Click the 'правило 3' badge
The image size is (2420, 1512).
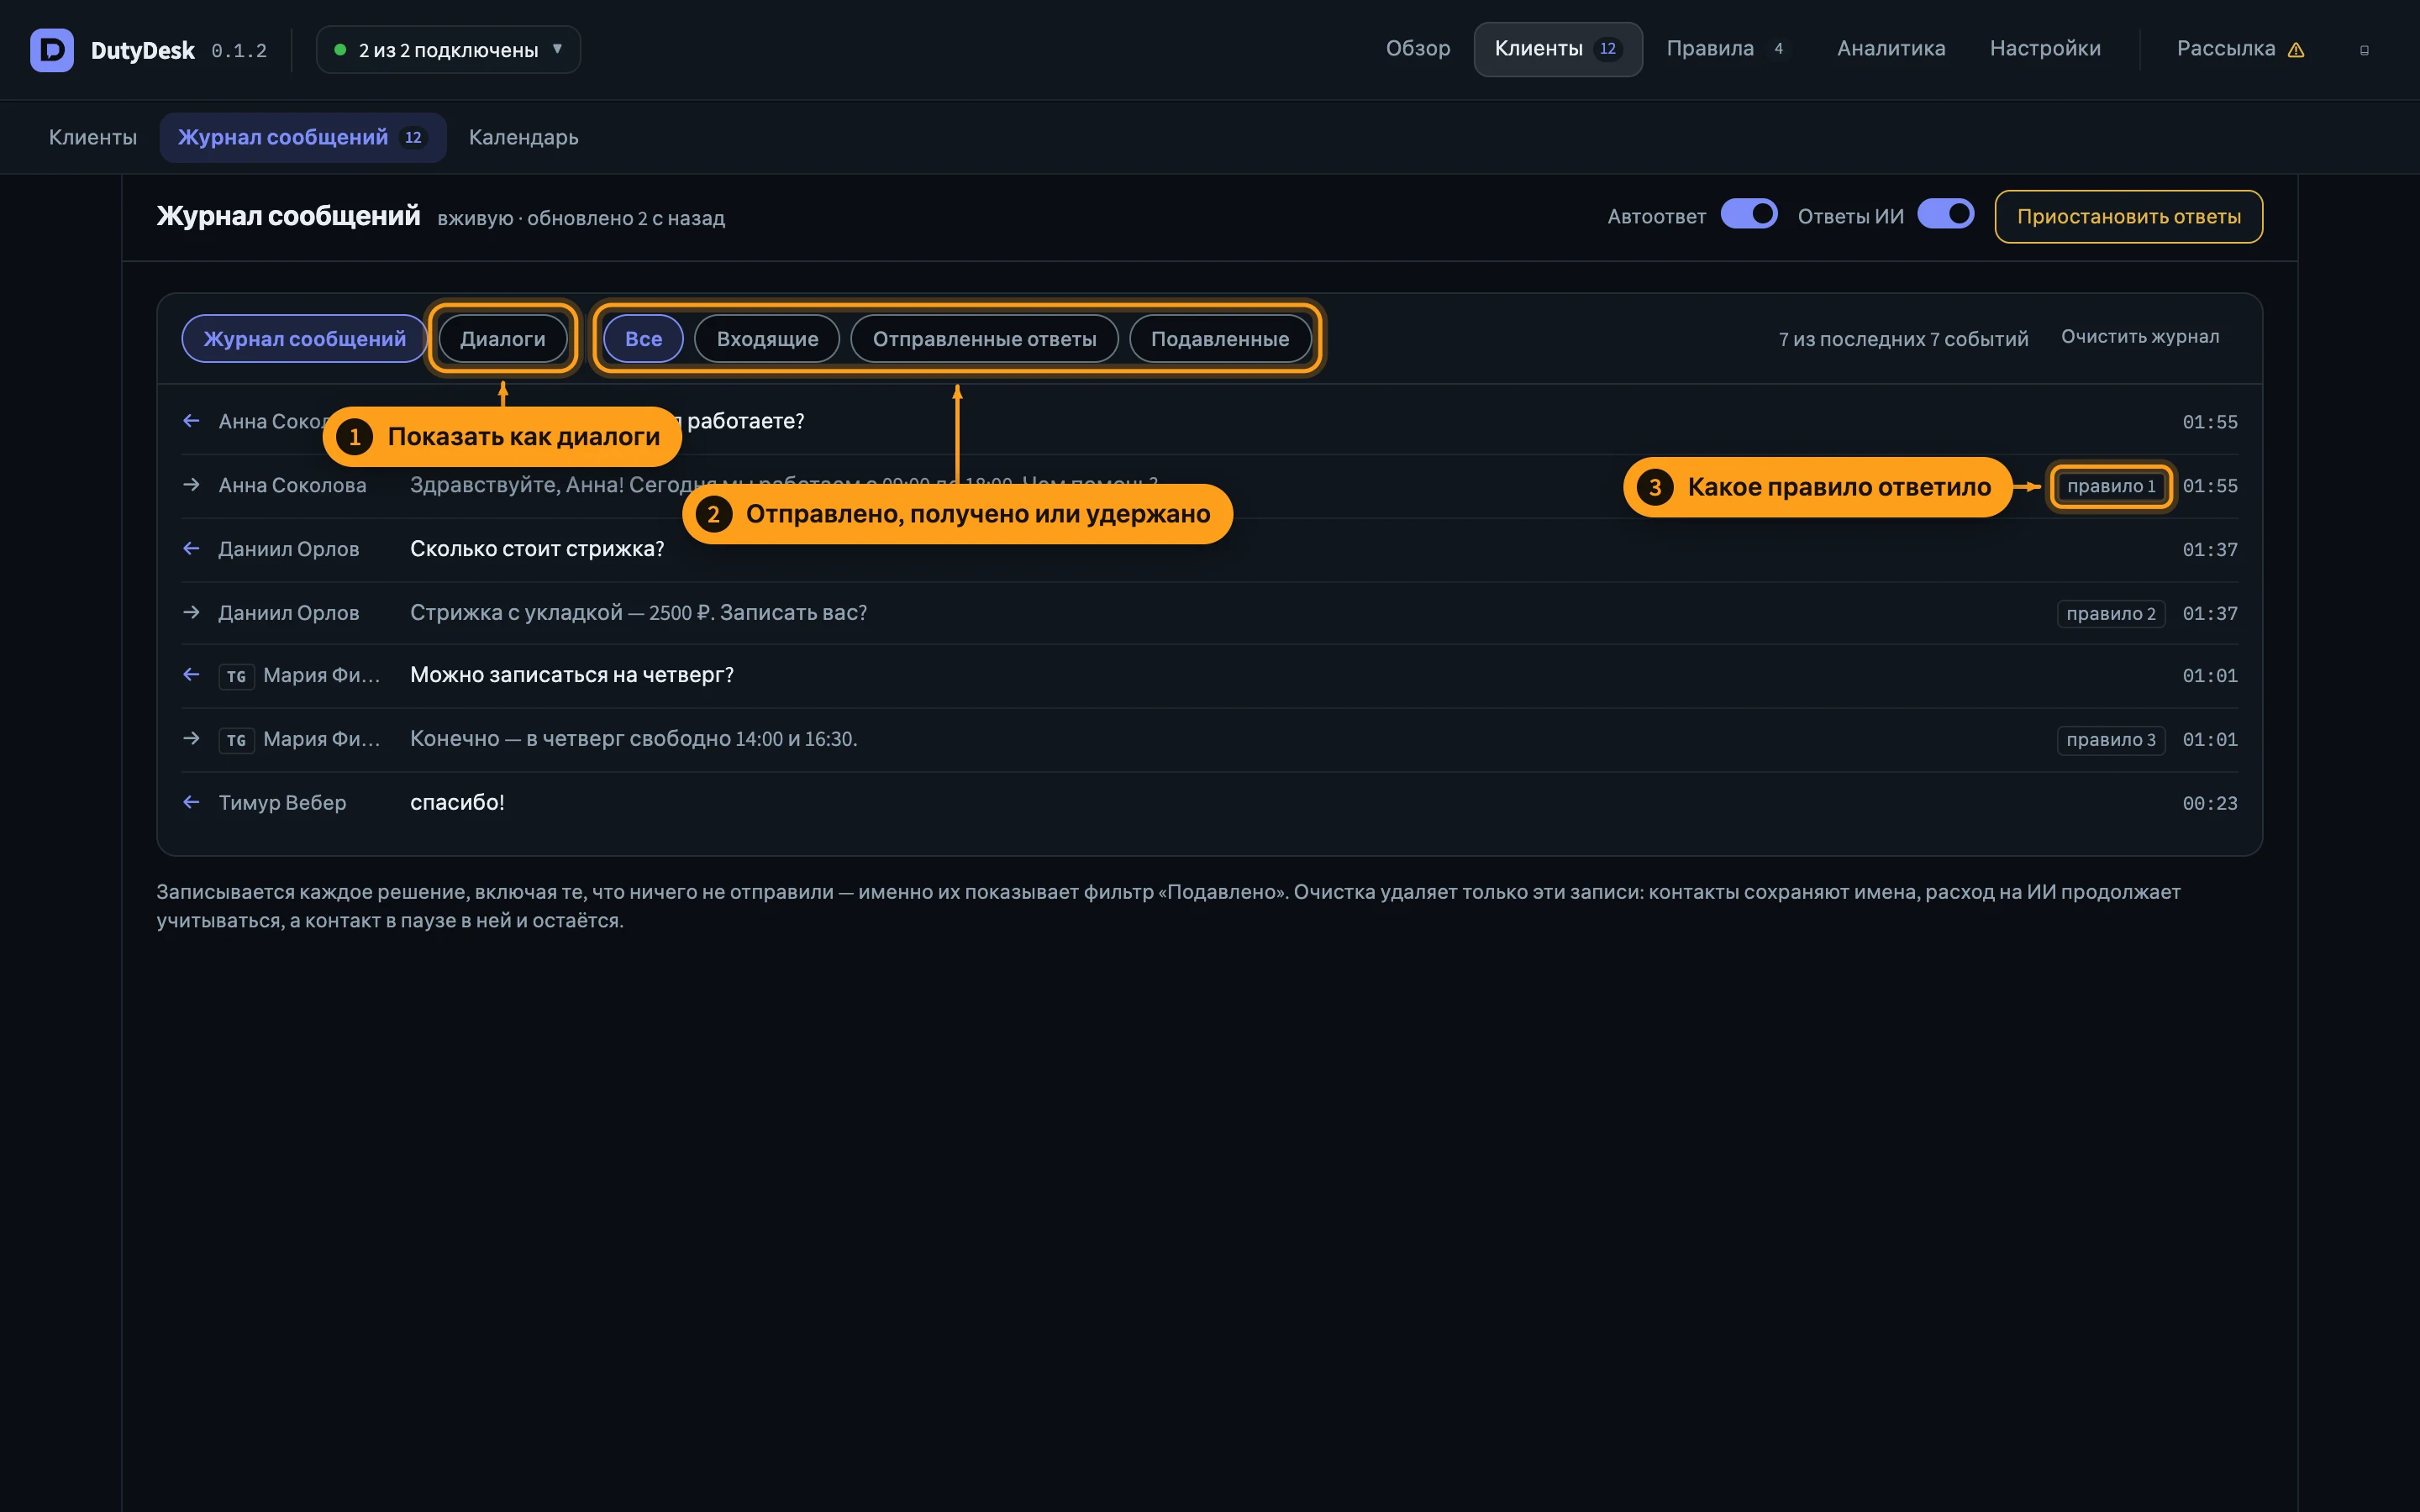tap(2110, 740)
